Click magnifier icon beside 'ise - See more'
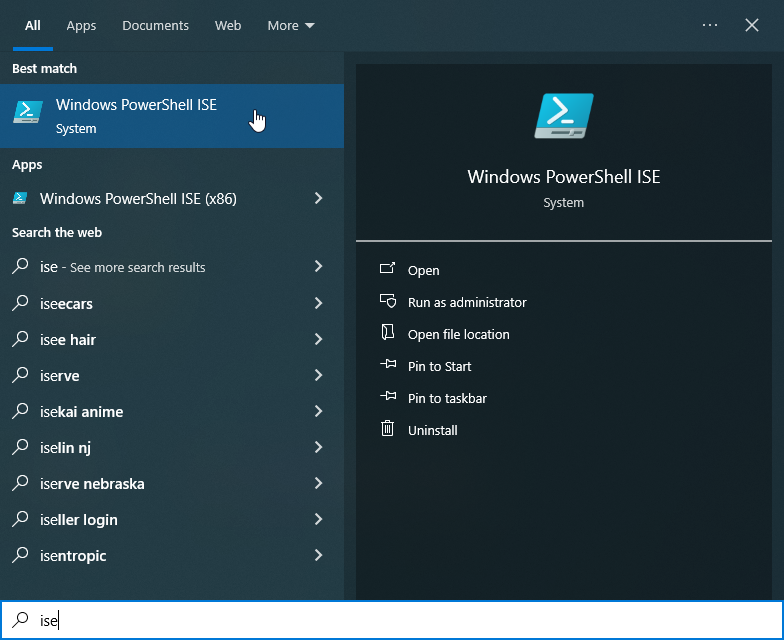 (20, 266)
